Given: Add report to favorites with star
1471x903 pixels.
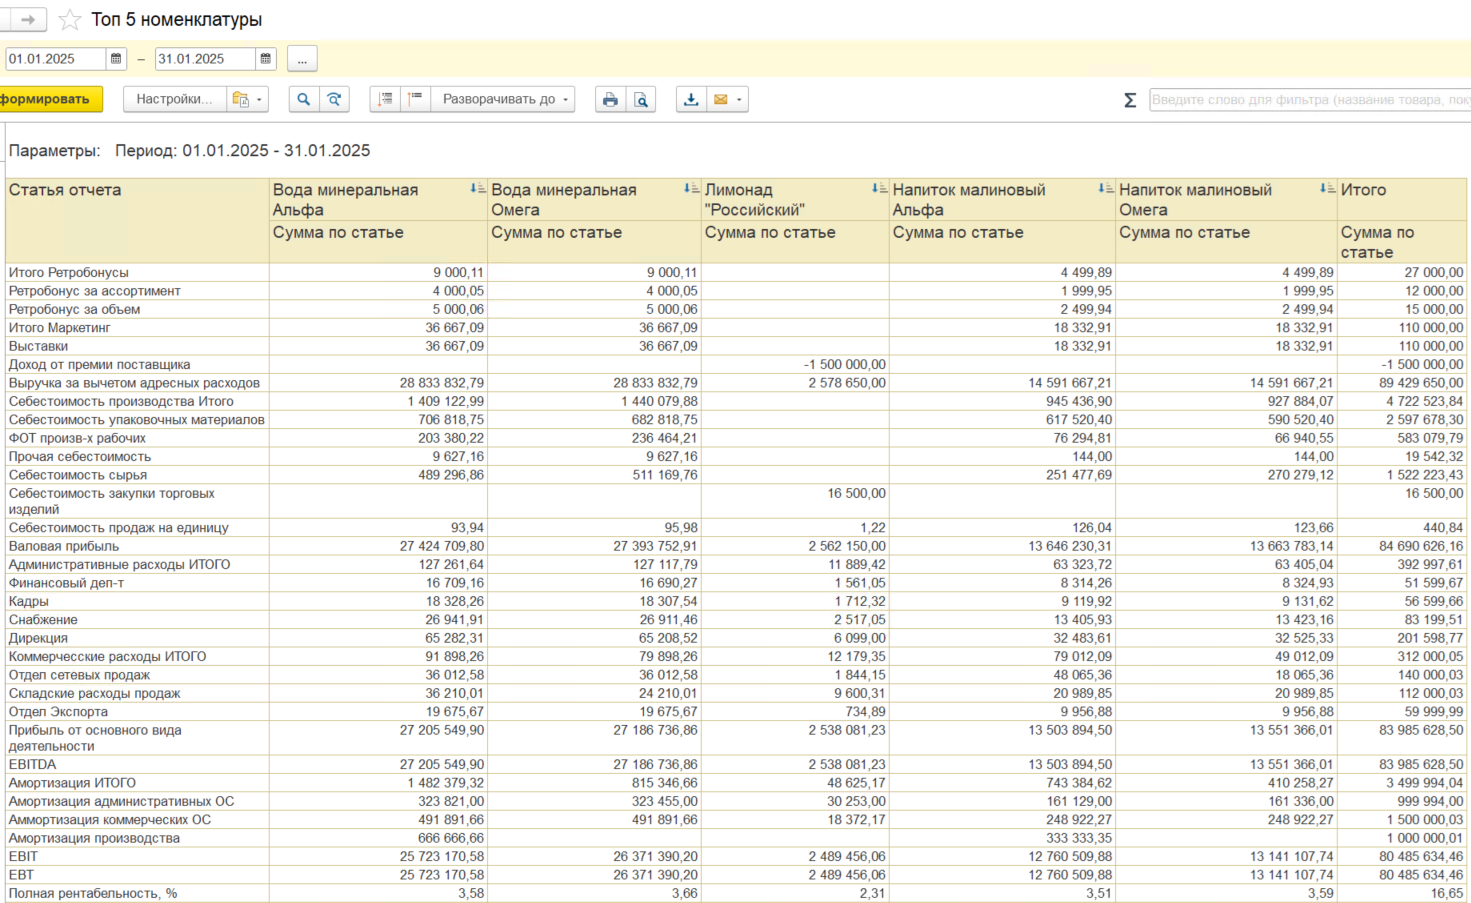Looking at the screenshot, I should (70, 20).
